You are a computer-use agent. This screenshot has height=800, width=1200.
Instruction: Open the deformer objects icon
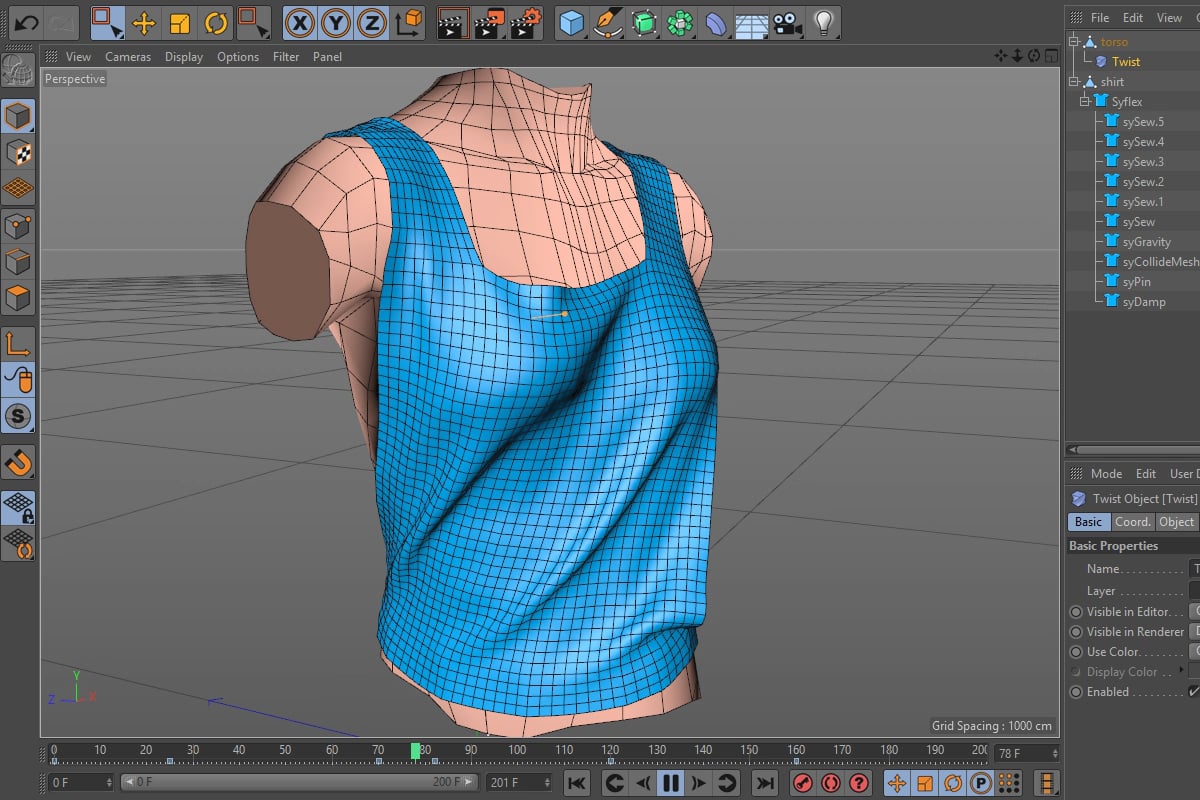tap(716, 22)
